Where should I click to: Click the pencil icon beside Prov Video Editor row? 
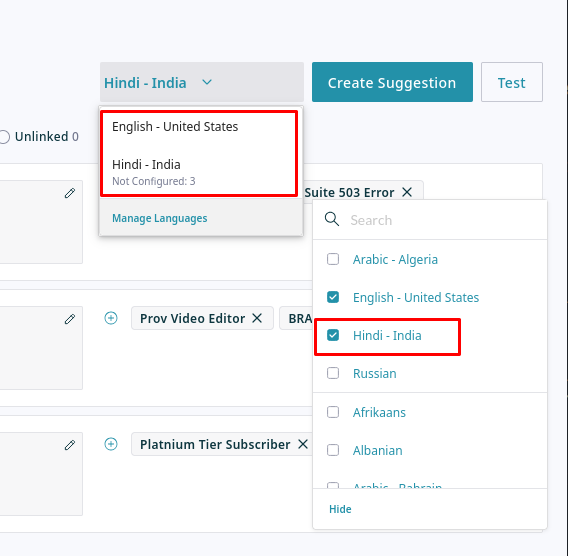click(70, 319)
